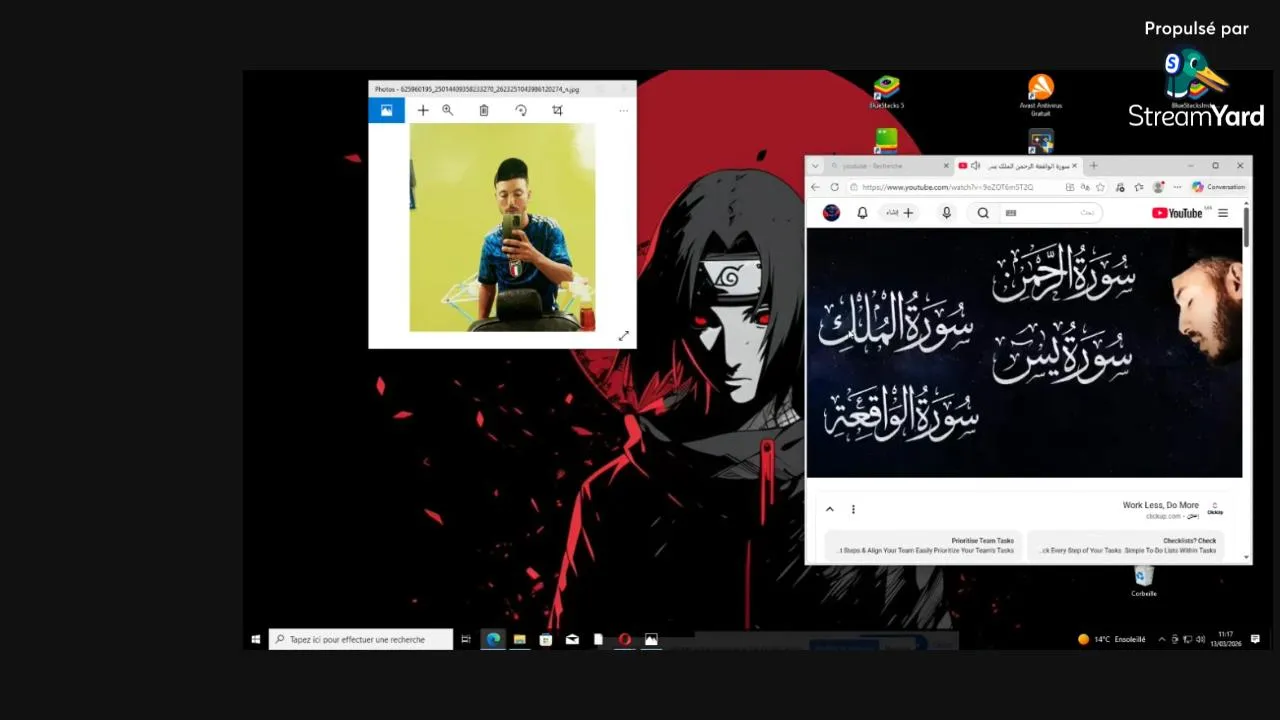This screenshot has height=720, width=1280.
Task: Click the selfie photo in Photos viewer
Action: coord(502,227)
